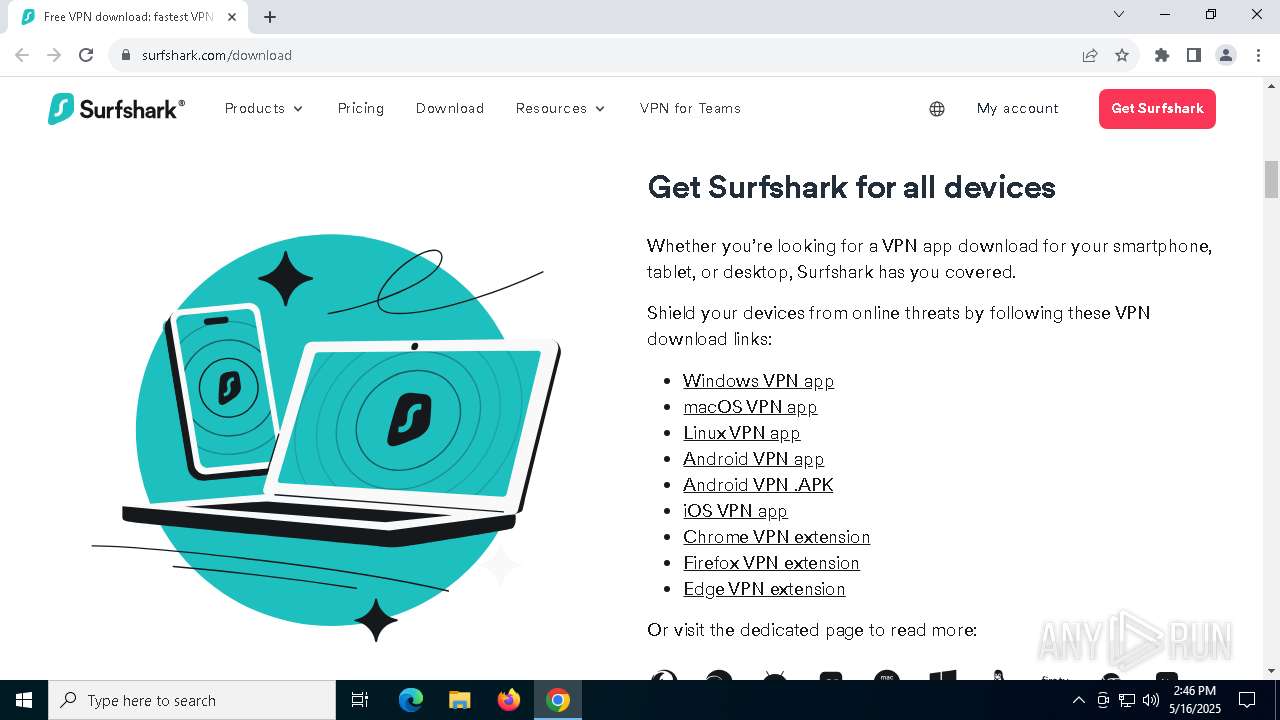Open Task View on the taskbar
Image resolution: width=1280 pixels, height=720 pixels.
click(360, 700)
